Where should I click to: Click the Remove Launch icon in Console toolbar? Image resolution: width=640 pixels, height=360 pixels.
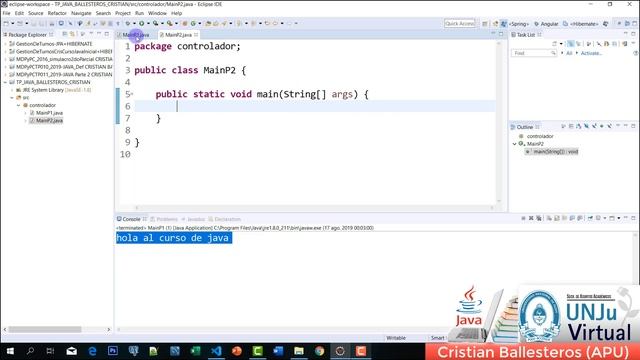531,218
